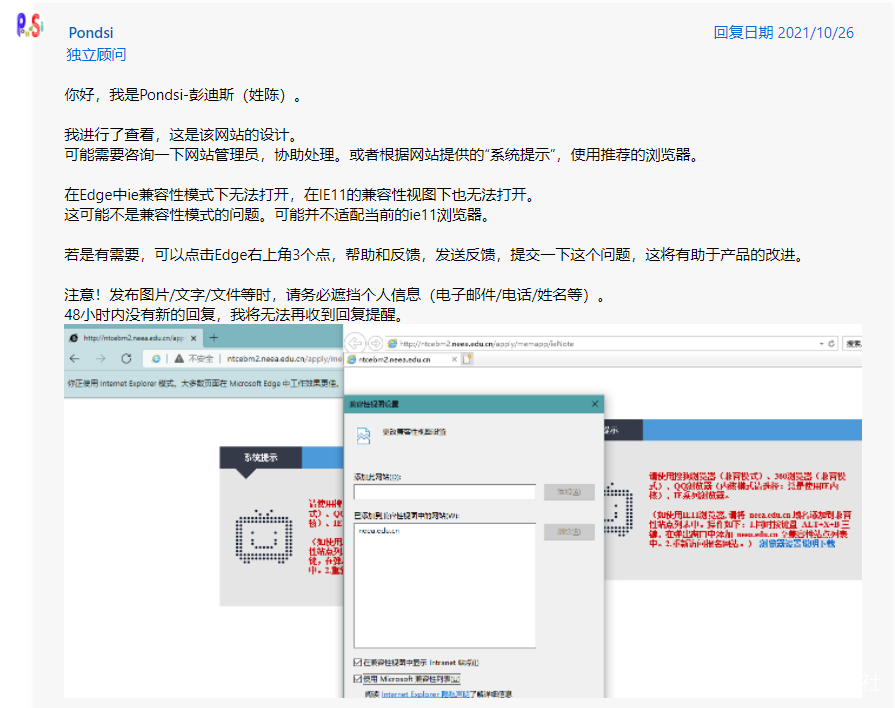This screenshot has width=895, height=708.
Task: Go forward in the Edge window
Action: [x=100, y=359]
